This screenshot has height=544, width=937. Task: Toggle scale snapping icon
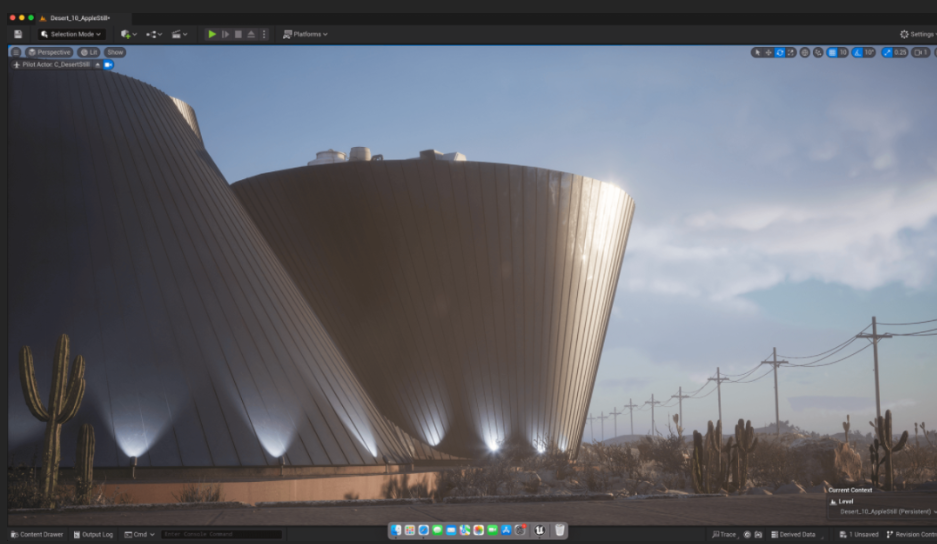(888, 52)
